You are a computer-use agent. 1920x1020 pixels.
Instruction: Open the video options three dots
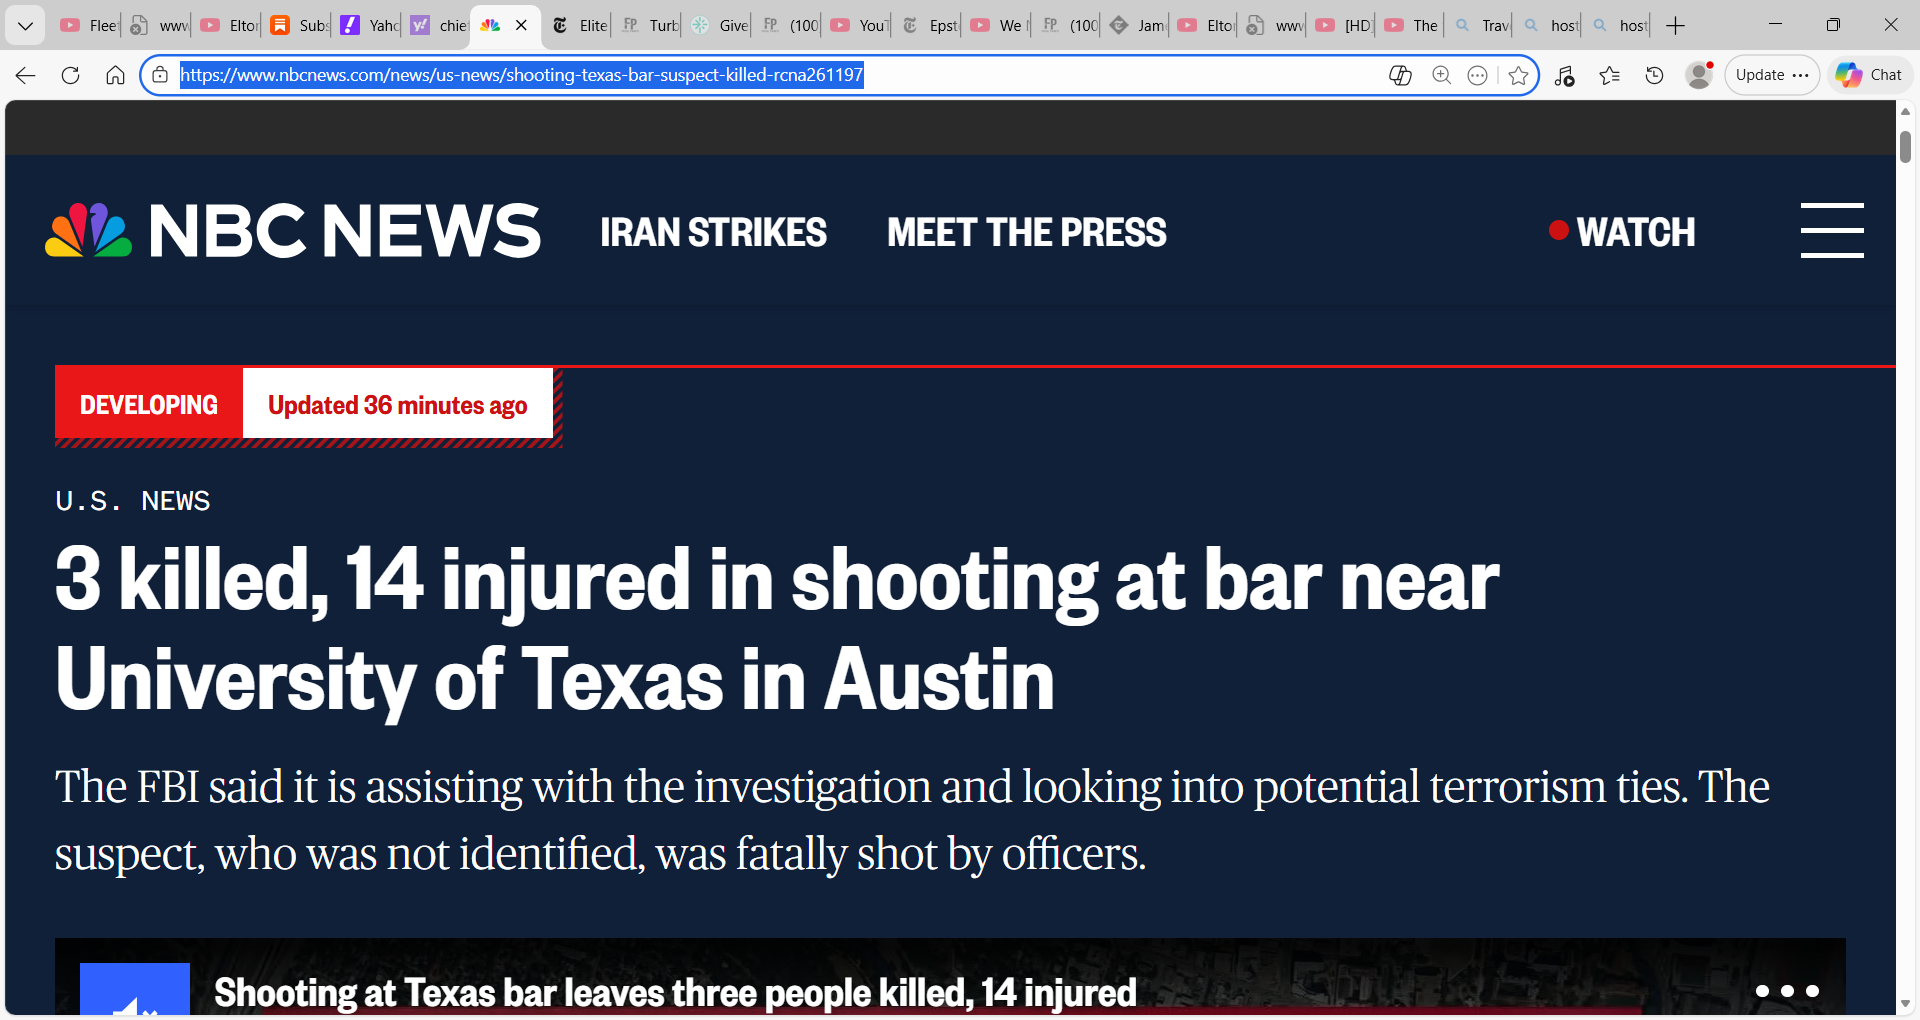tap(1787, 991)
